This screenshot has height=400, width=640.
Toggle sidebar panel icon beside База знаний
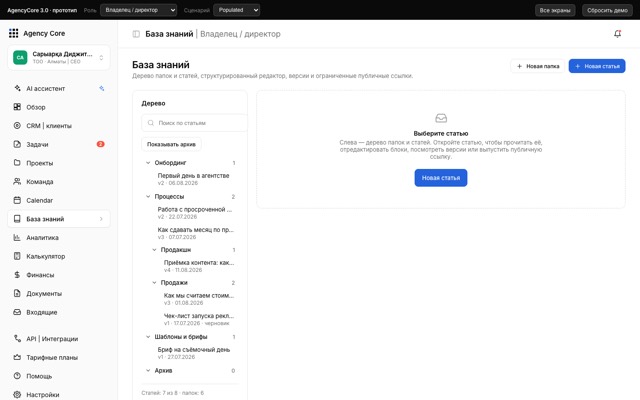point(136,34)
